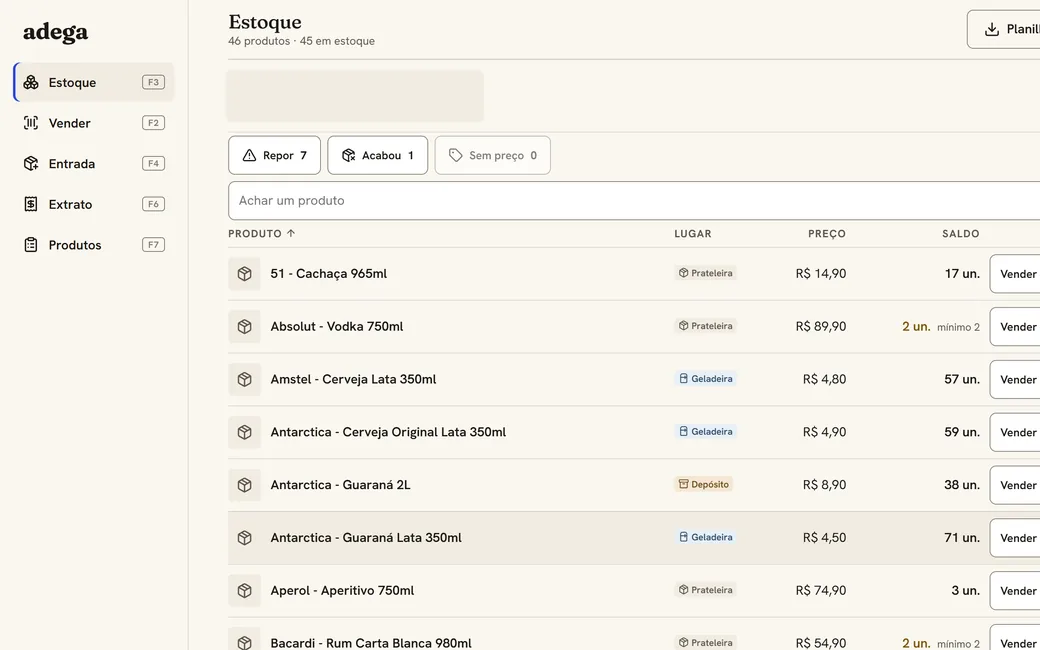The image size is (1040, 650).
Task: Select product name Absolut - Vodka 750ml
Action: 336,326
